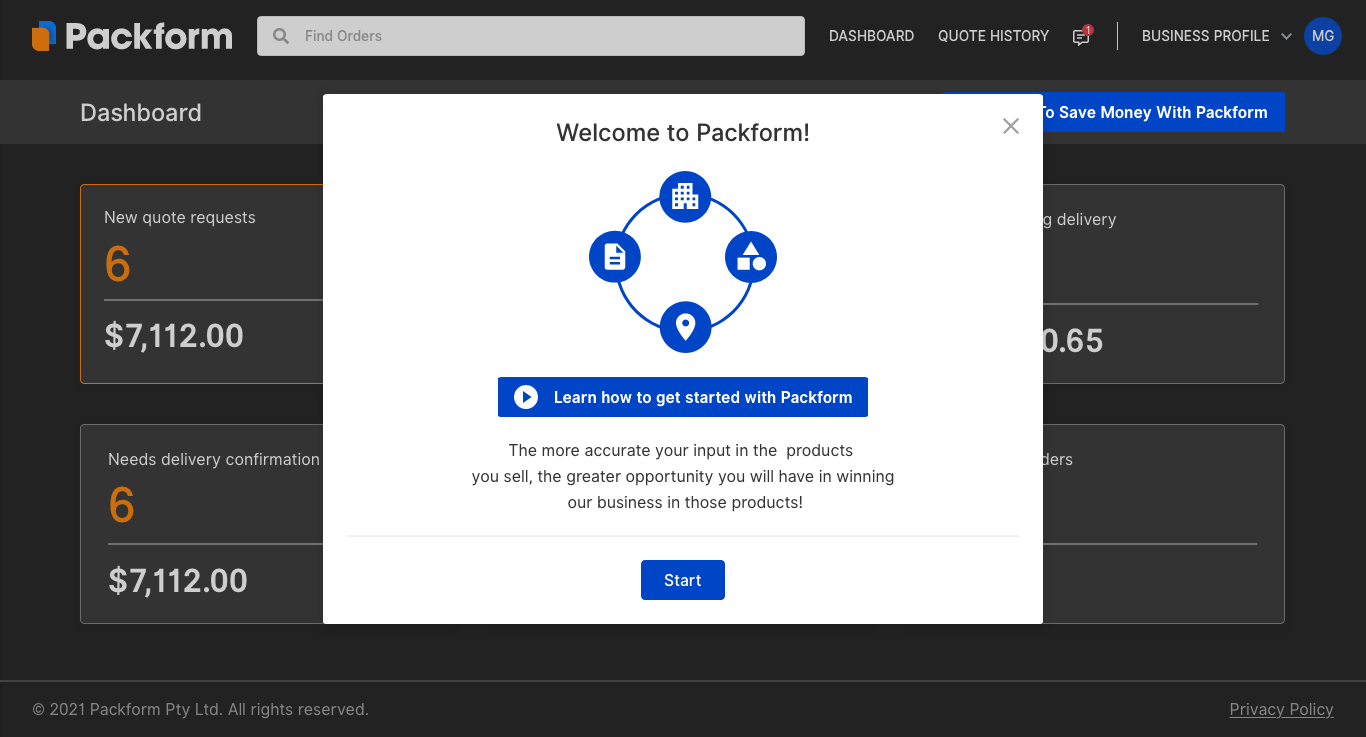Open Quote History from the top nav

pyautogui.click(x=993, y=36)
